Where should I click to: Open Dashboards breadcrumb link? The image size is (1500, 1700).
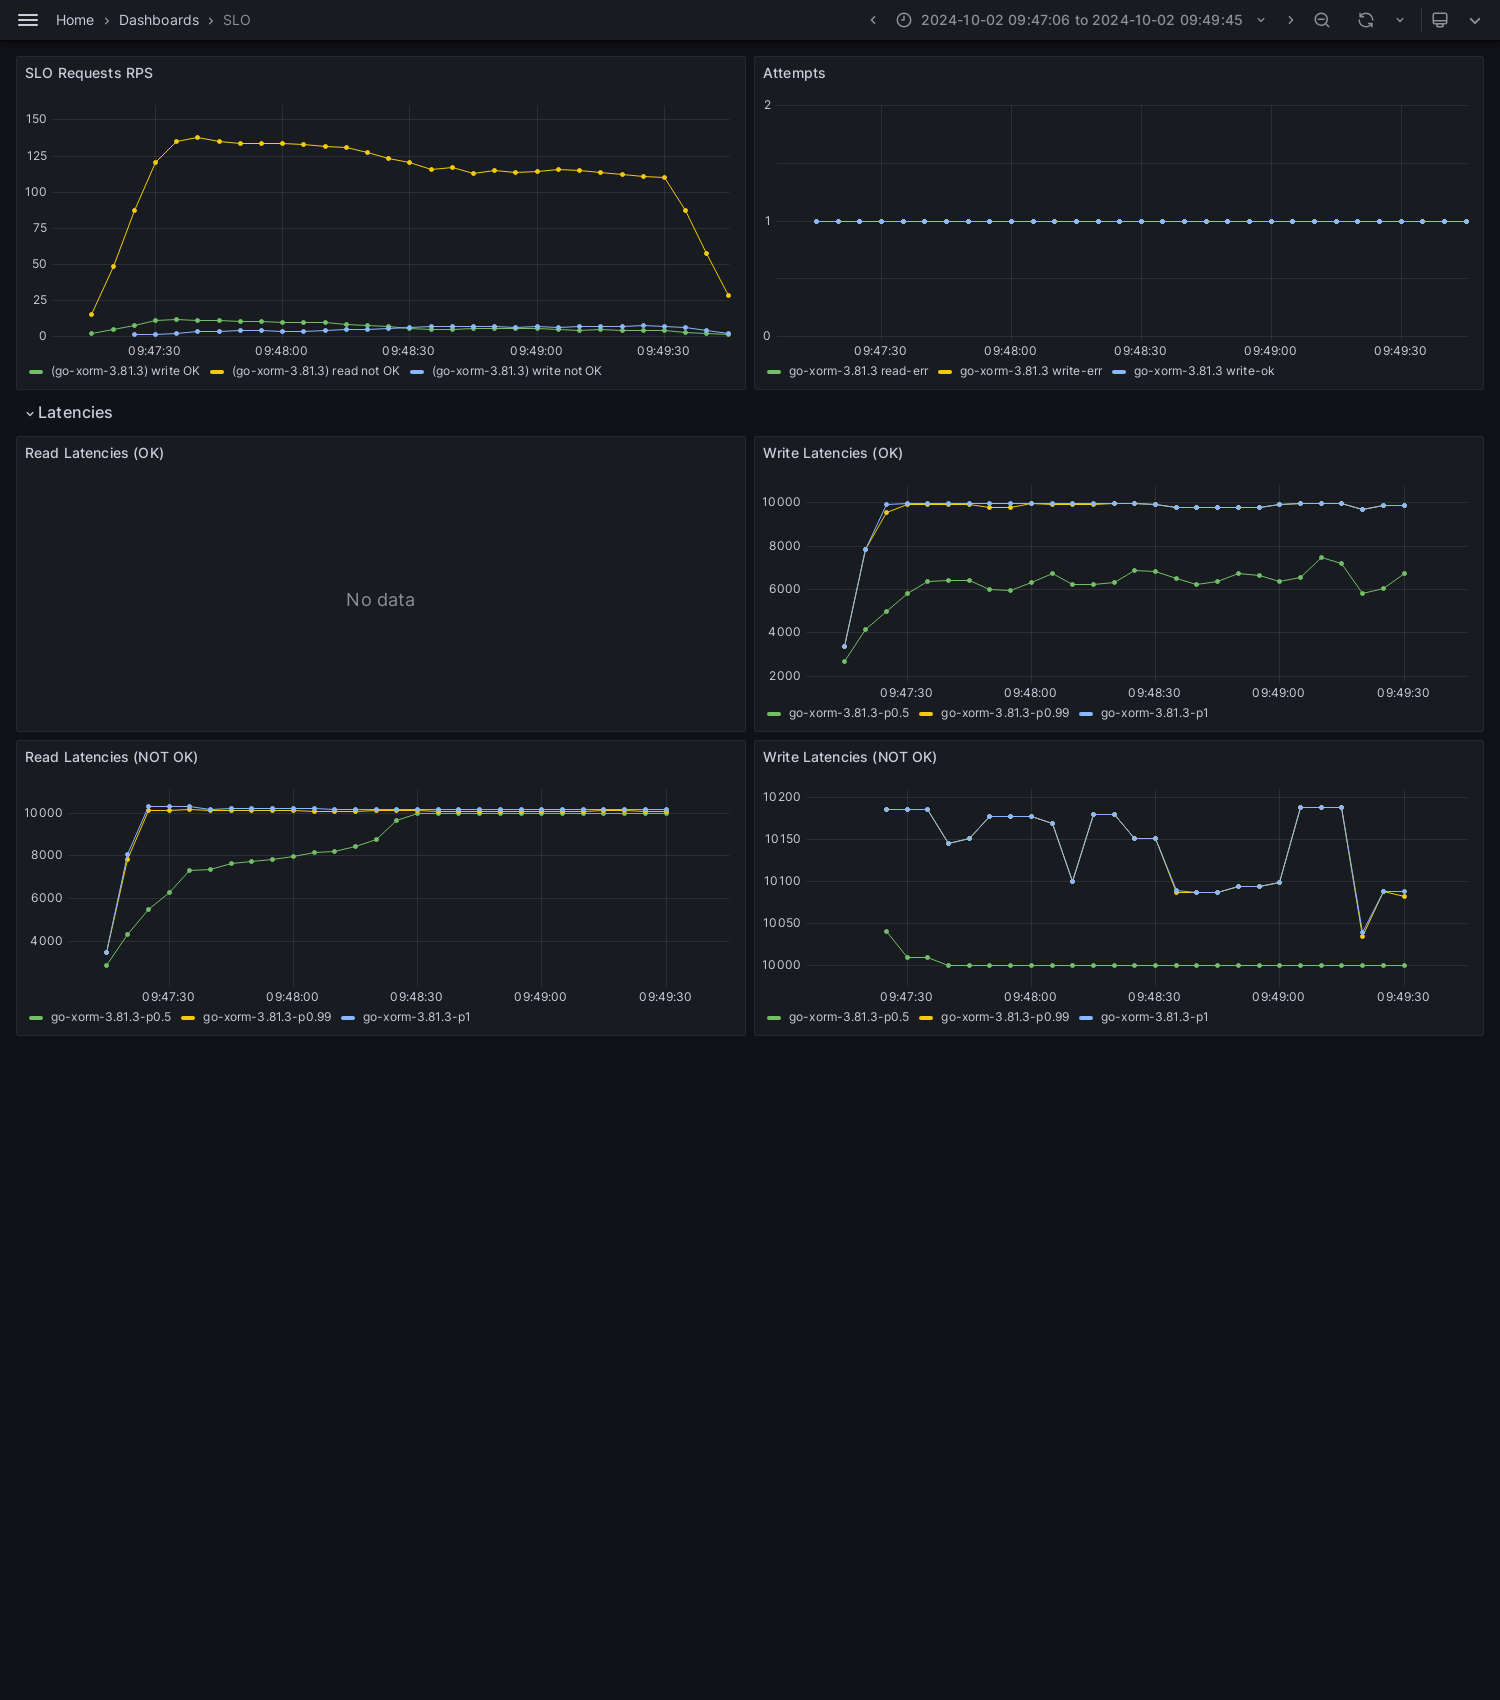[x=159, y=20]
